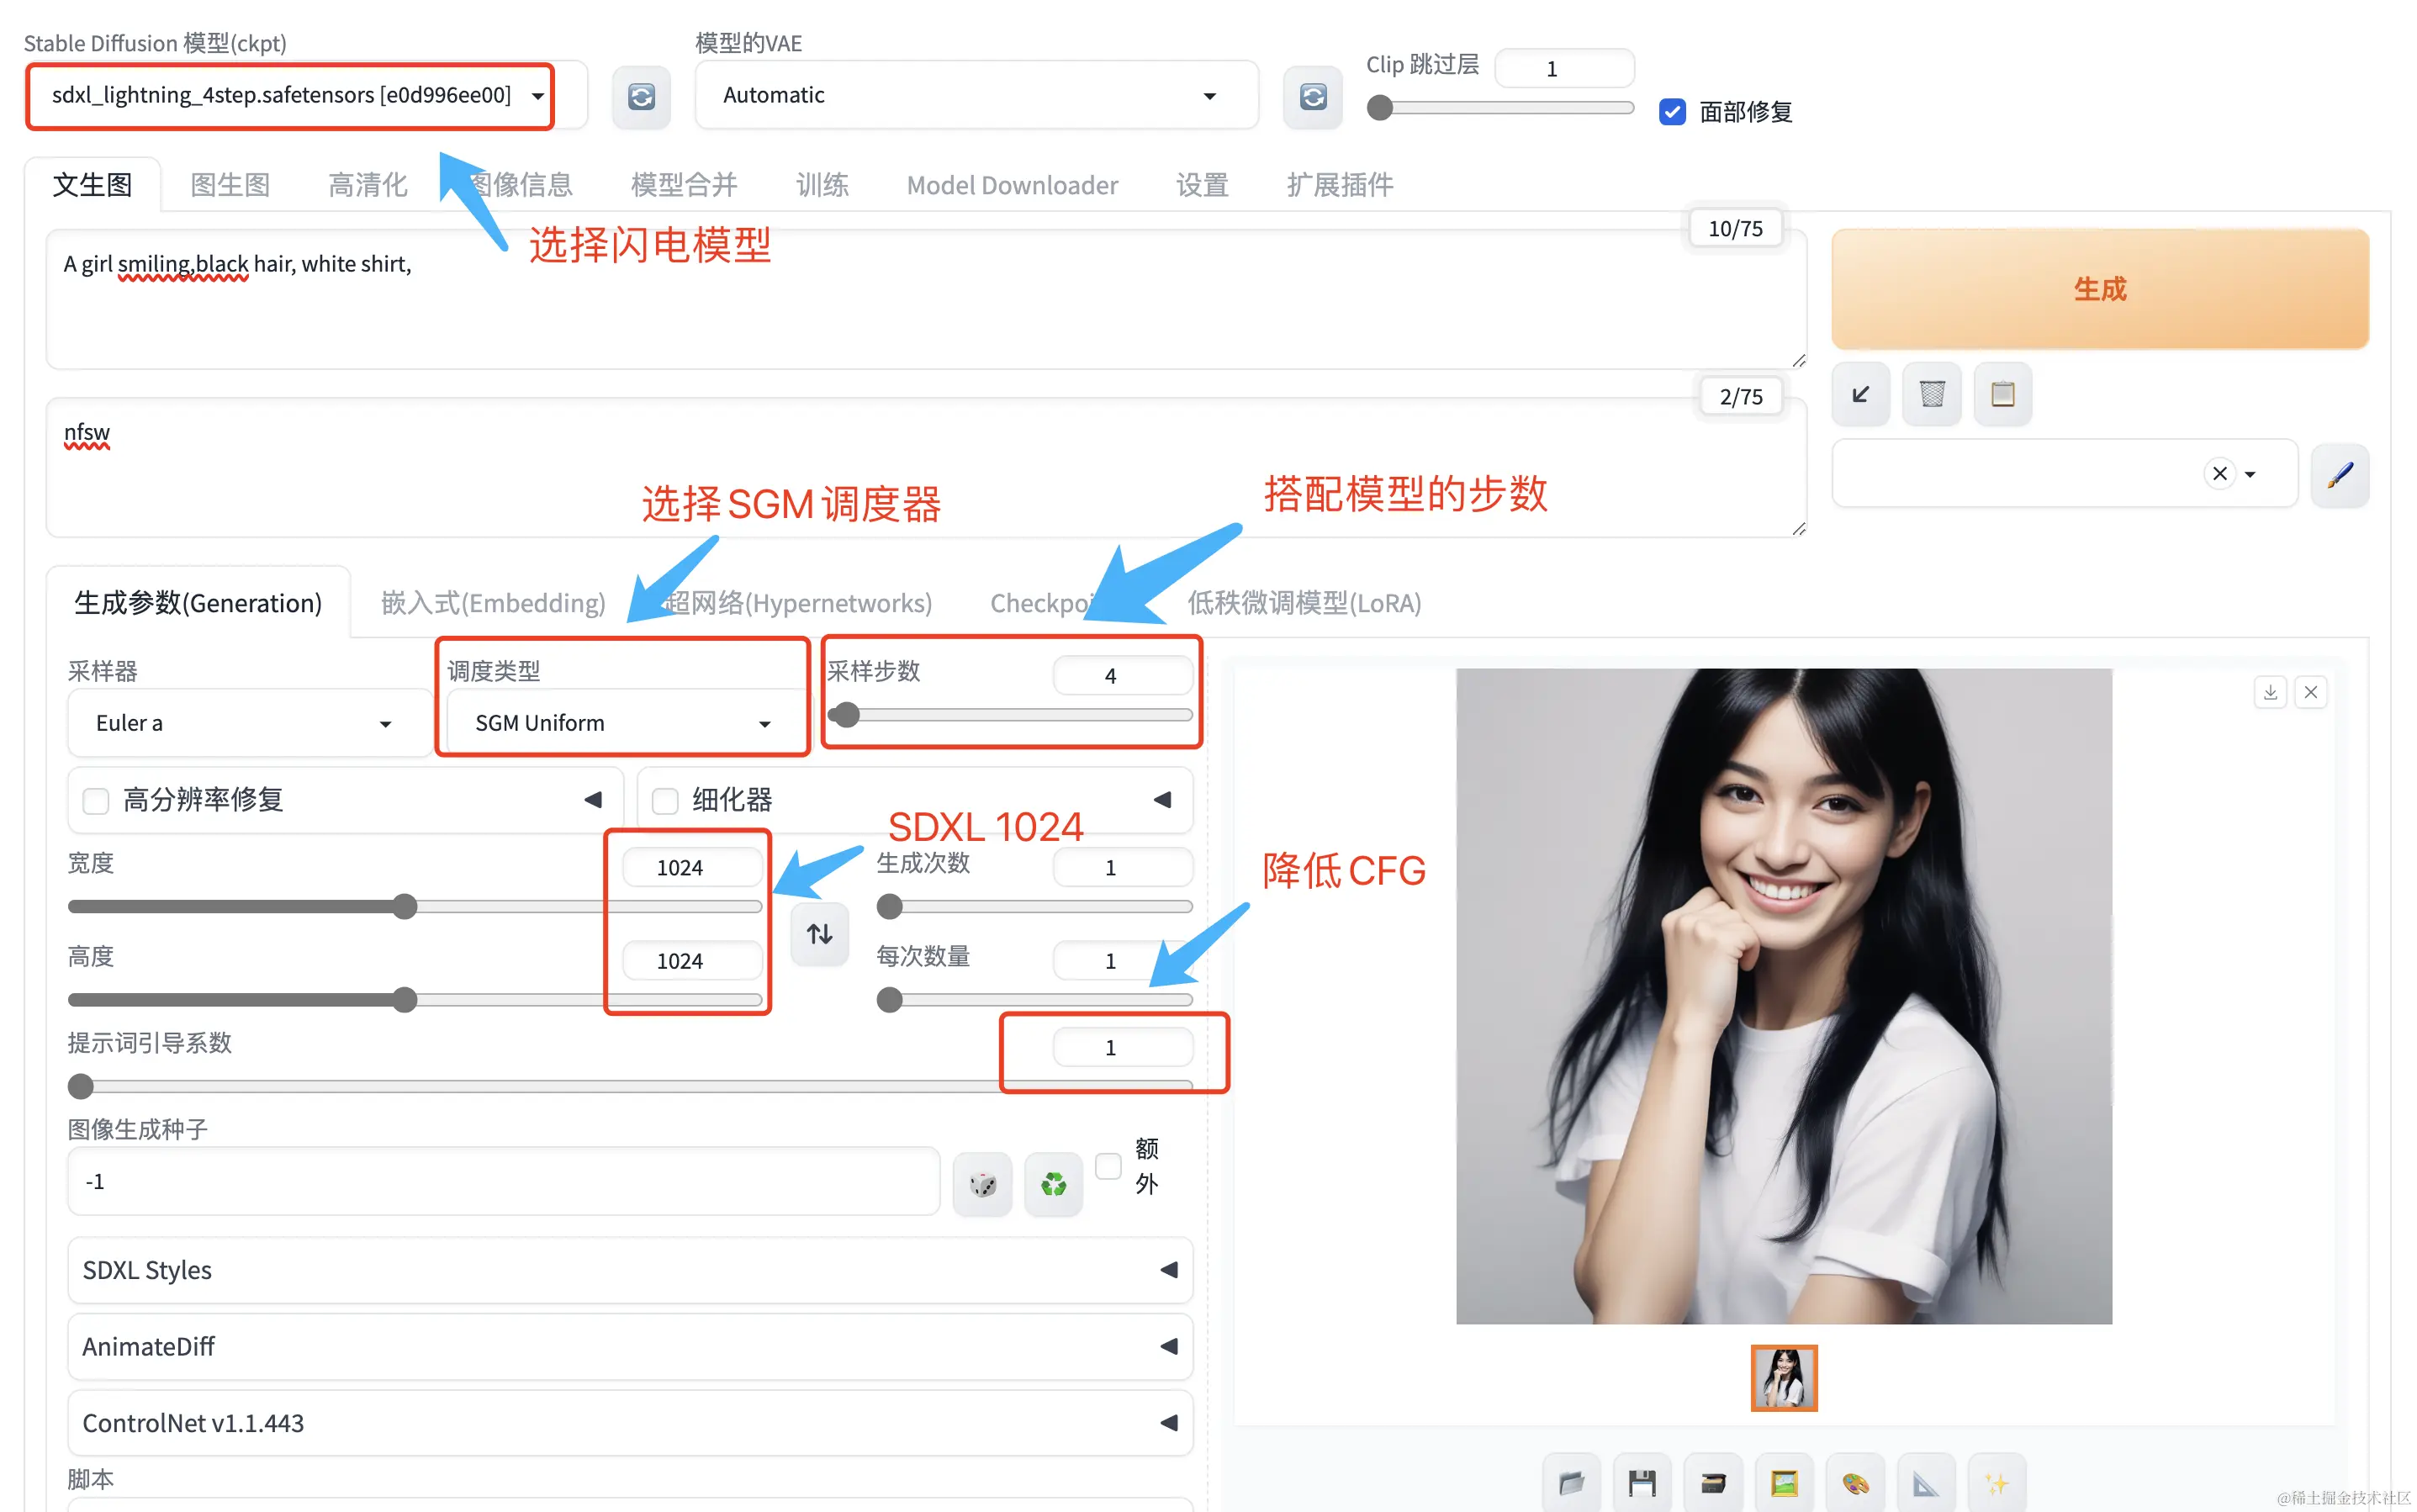Click the swap width and height icon
Viewport: 2417px width, 1512px height.
pyautogui.click(x=819, y=934)
